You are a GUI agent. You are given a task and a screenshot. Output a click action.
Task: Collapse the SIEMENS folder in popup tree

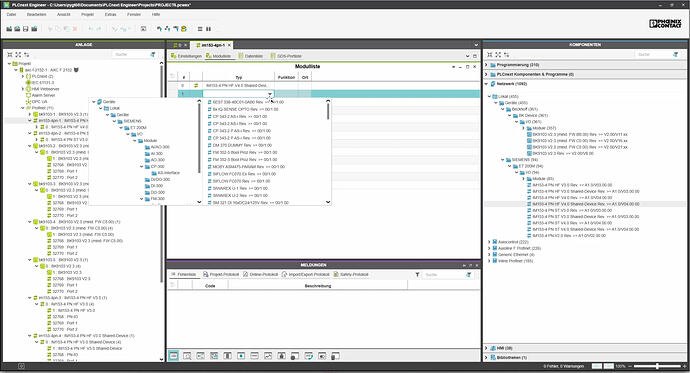click(114, 121)
